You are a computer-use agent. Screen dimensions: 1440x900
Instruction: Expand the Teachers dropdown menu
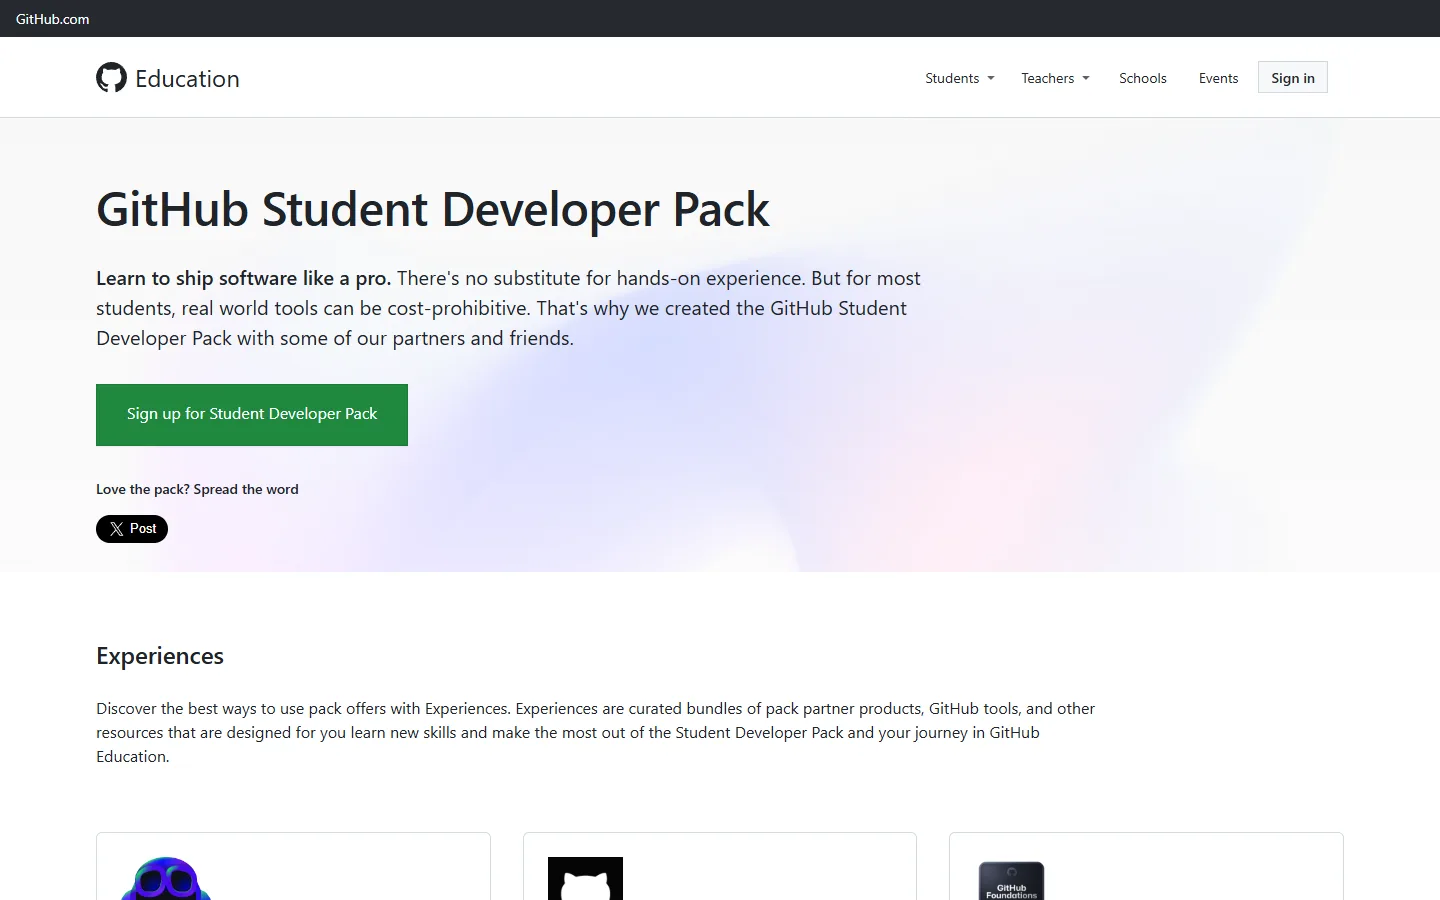[1055, 78]
